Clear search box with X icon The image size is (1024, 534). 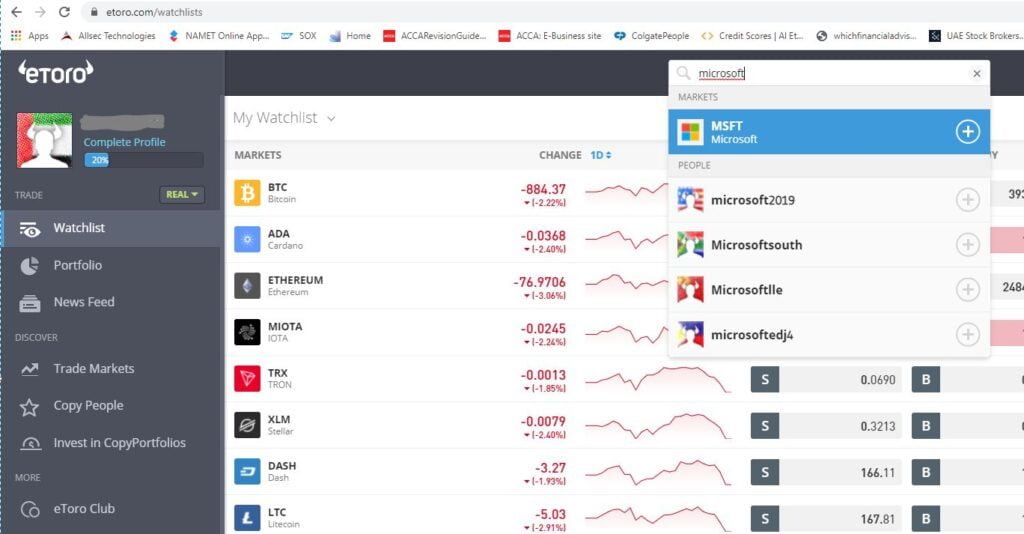976,73
